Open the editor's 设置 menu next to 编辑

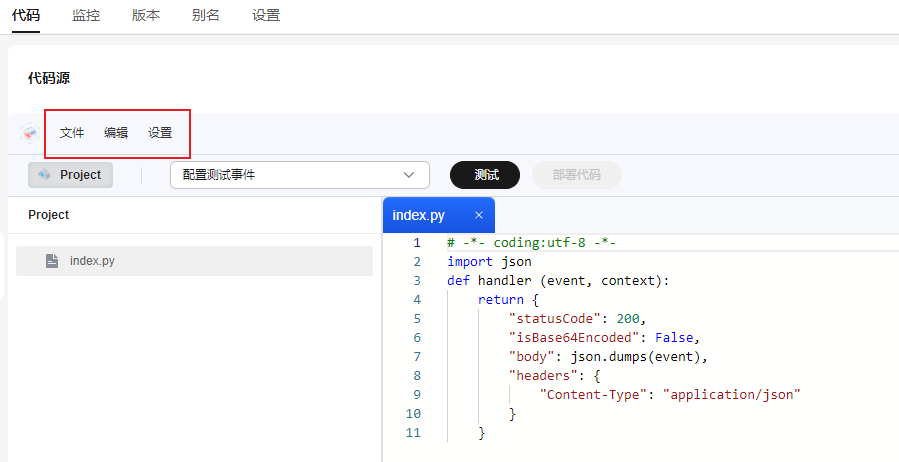click(x=160, y=133)
